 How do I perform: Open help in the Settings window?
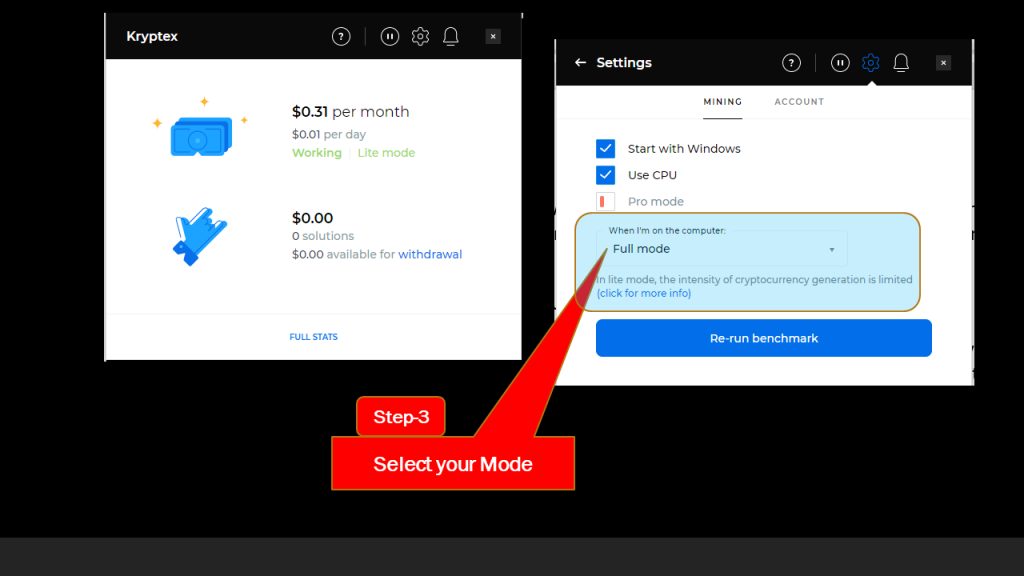(x=792, y=63)
